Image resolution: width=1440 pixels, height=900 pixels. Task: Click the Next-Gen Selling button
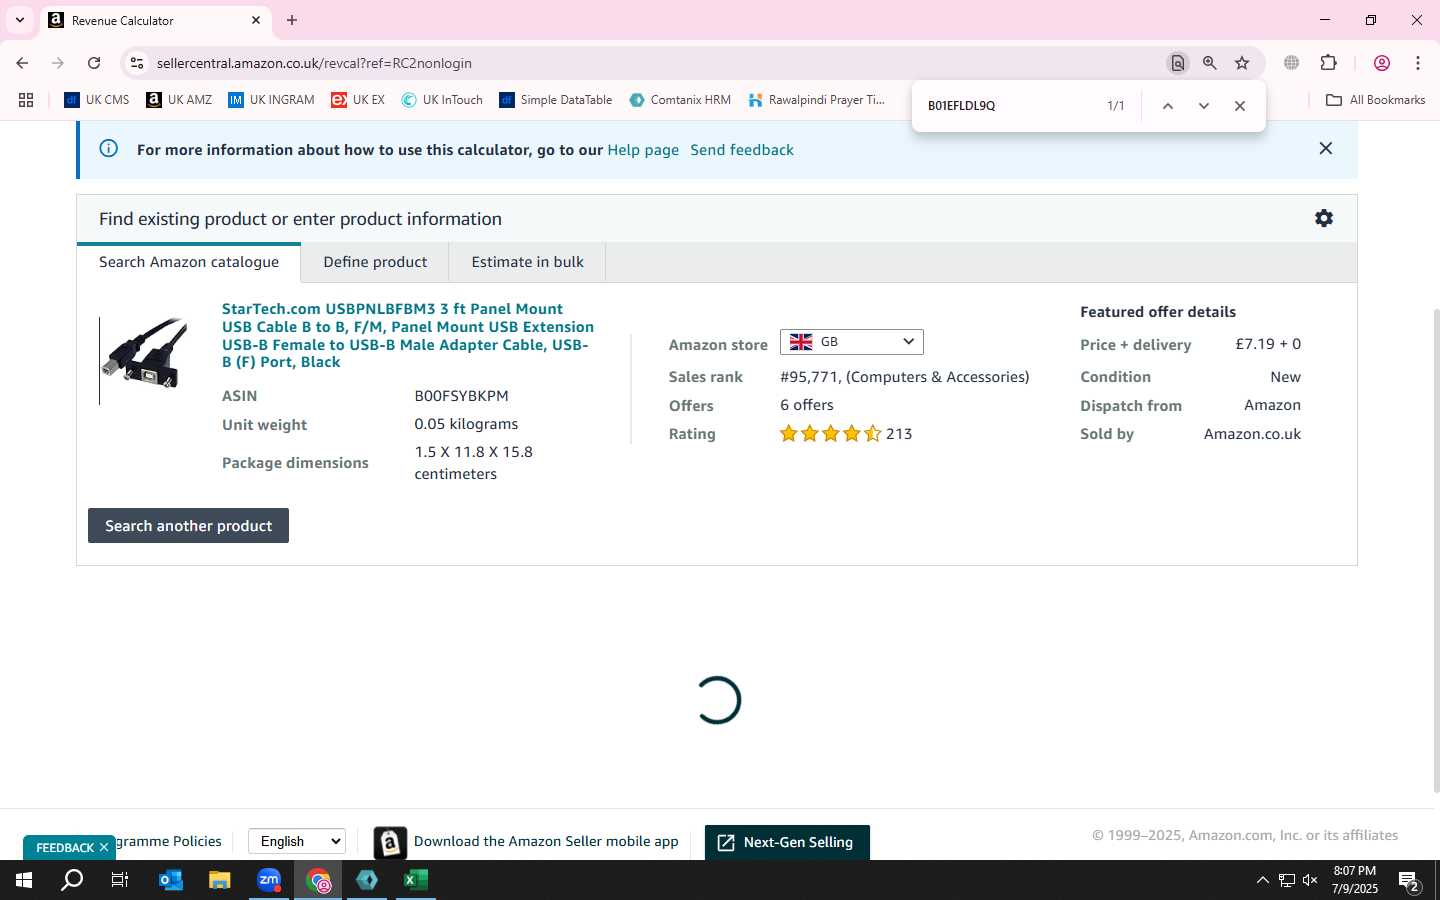tap(787, 842)
